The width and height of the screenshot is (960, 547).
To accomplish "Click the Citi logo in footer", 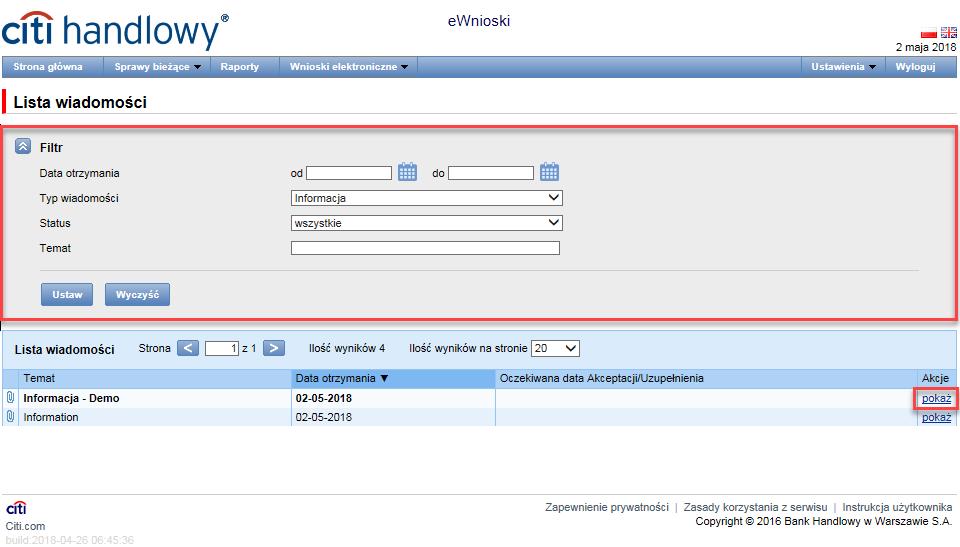I will coord(16,508).
